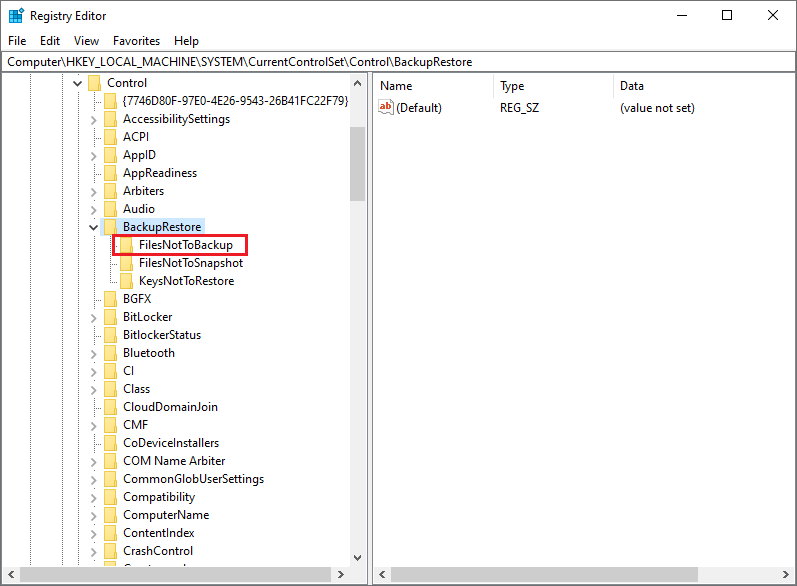Select the Bluetooth key label
The height and width of the screenshot is (586, 797).
[148, 353]
